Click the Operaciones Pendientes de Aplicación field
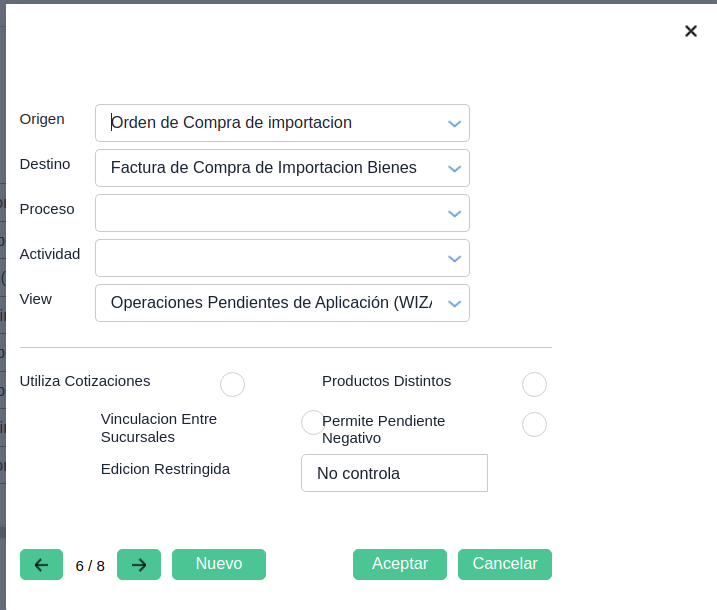 (x=272, y=303)
